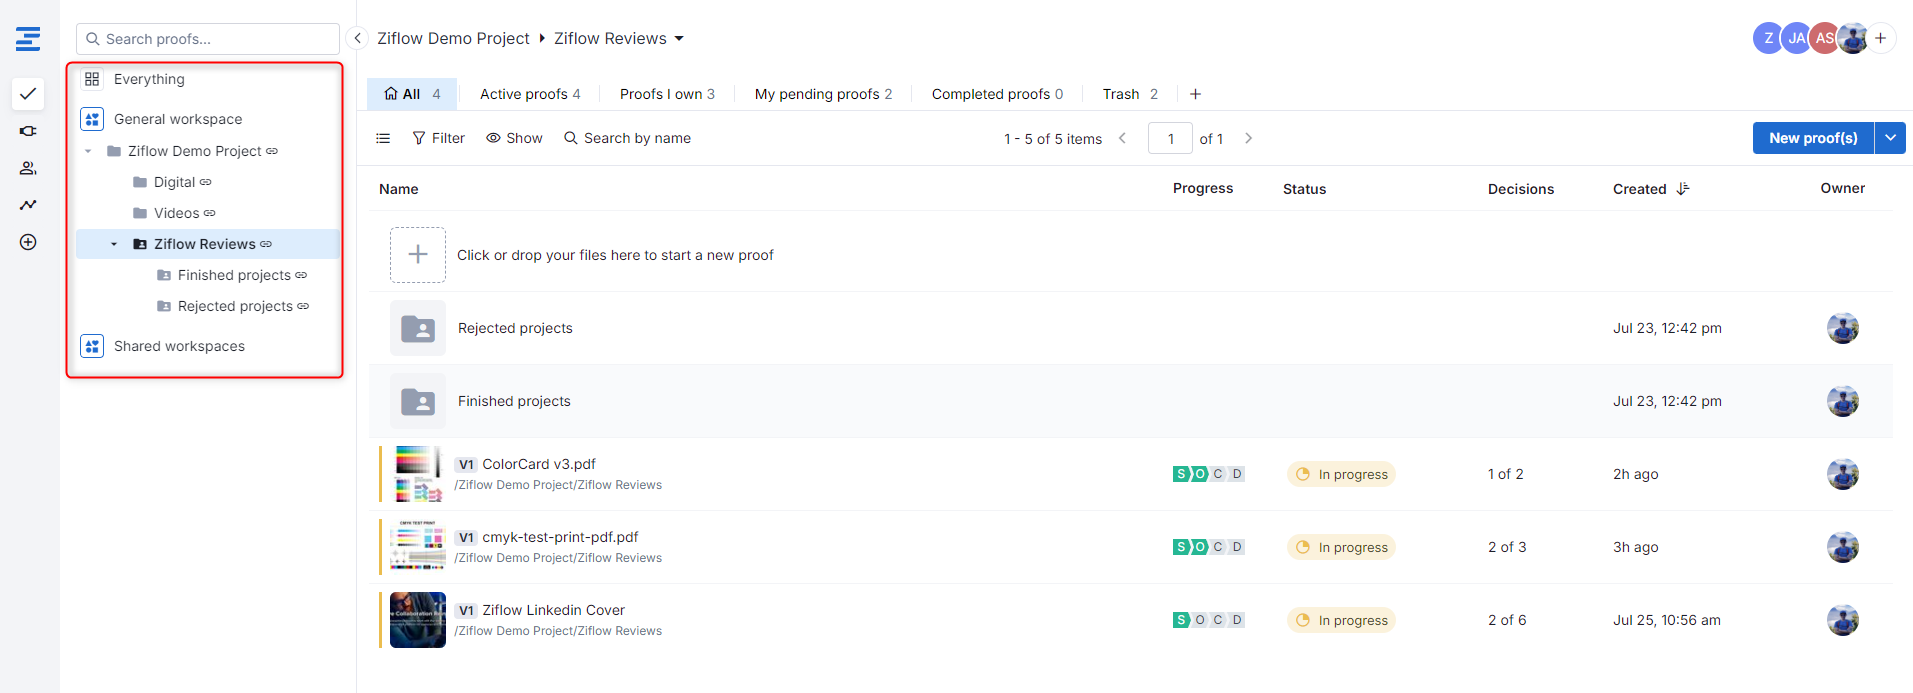Image resolution: width=1913 pixels, height=693 pixels.
Task: Go to the next page arrow
Action: (x=1248, y=138)
